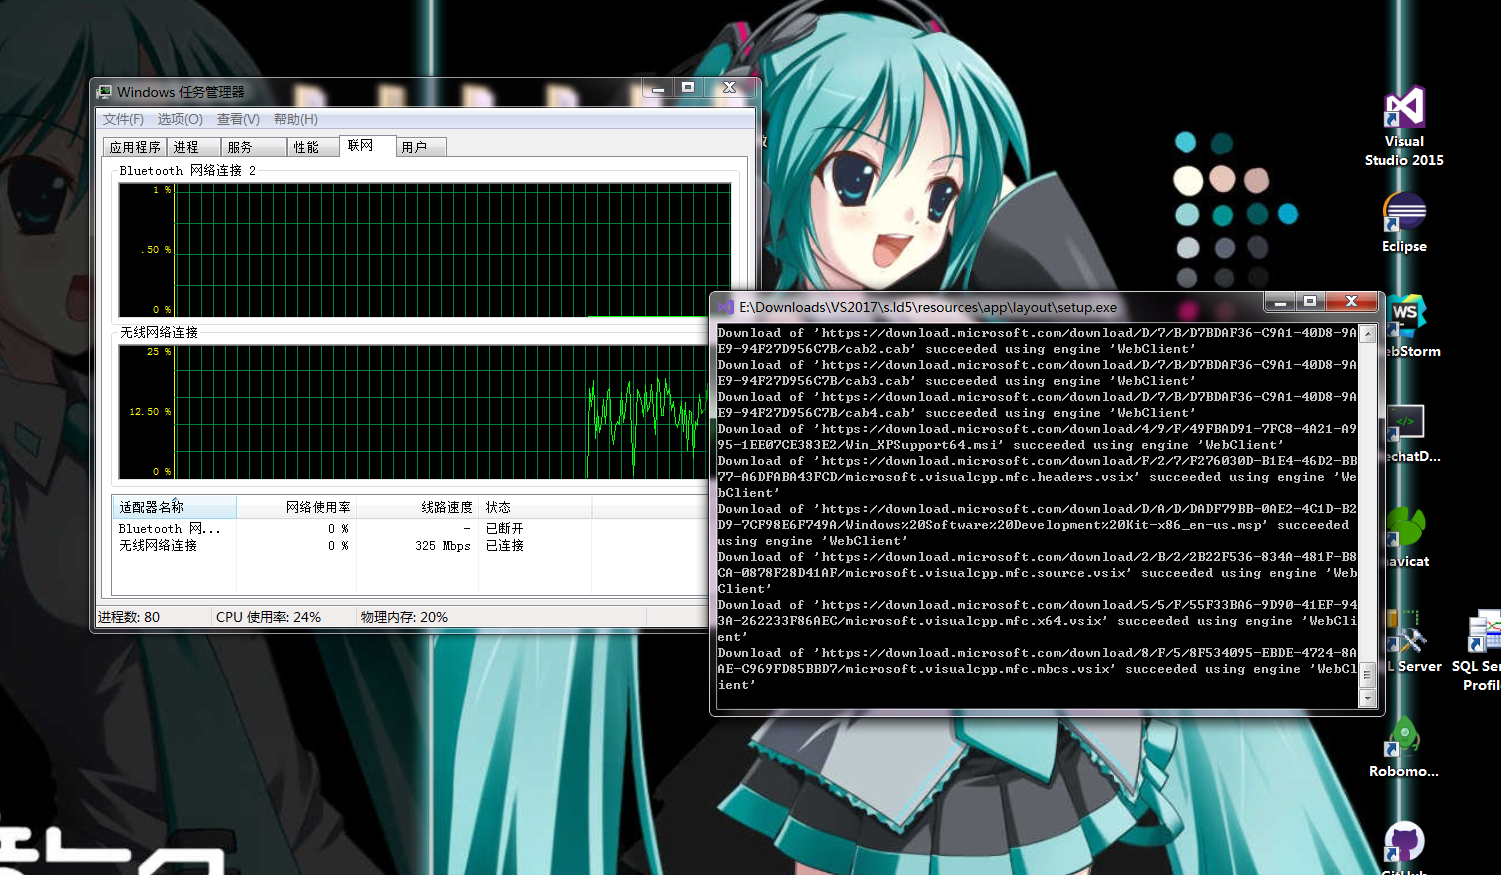
Task: Open the WebStorm desktop shortcut
Action: 1410,327
